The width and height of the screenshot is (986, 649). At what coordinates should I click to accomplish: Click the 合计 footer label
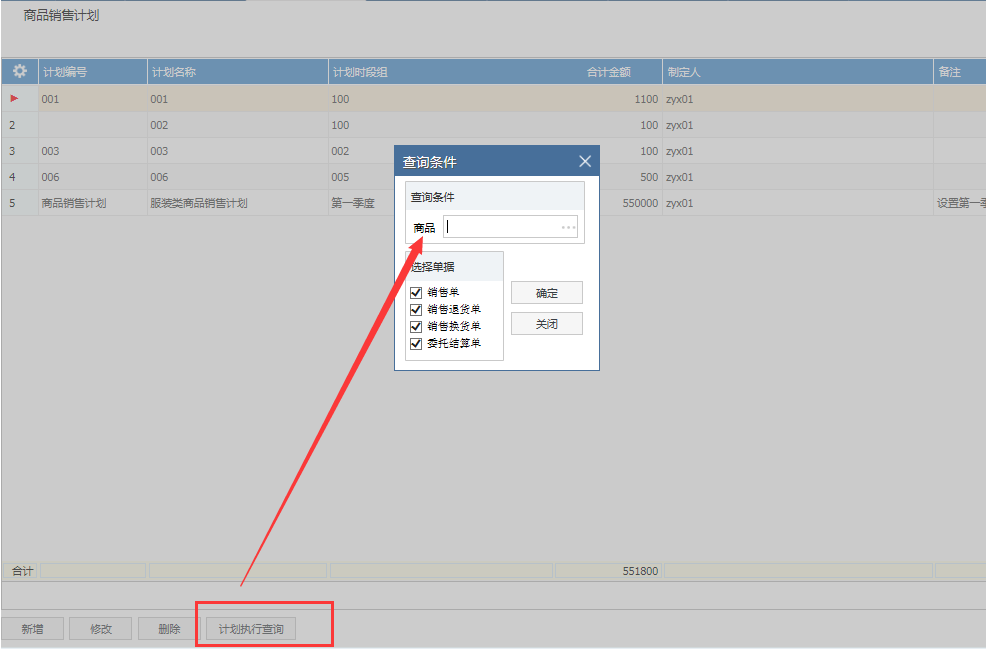22,571
